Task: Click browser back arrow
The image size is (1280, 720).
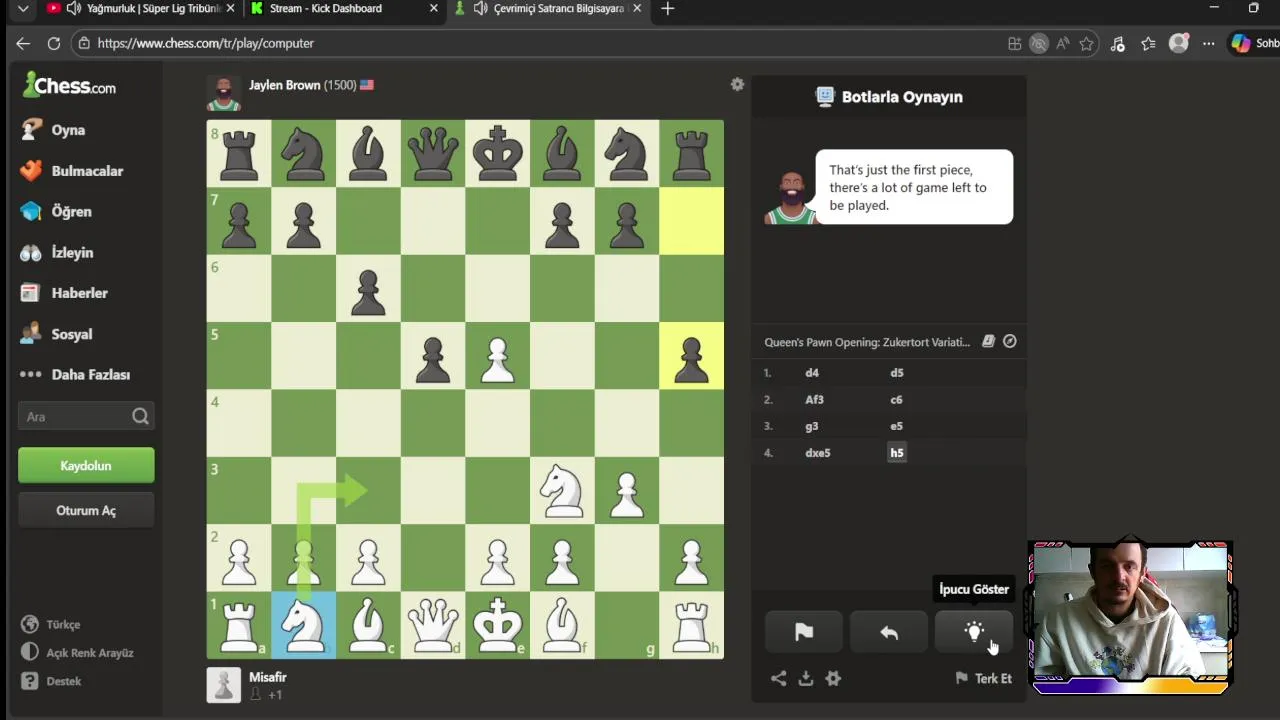Action: (23, 43)
